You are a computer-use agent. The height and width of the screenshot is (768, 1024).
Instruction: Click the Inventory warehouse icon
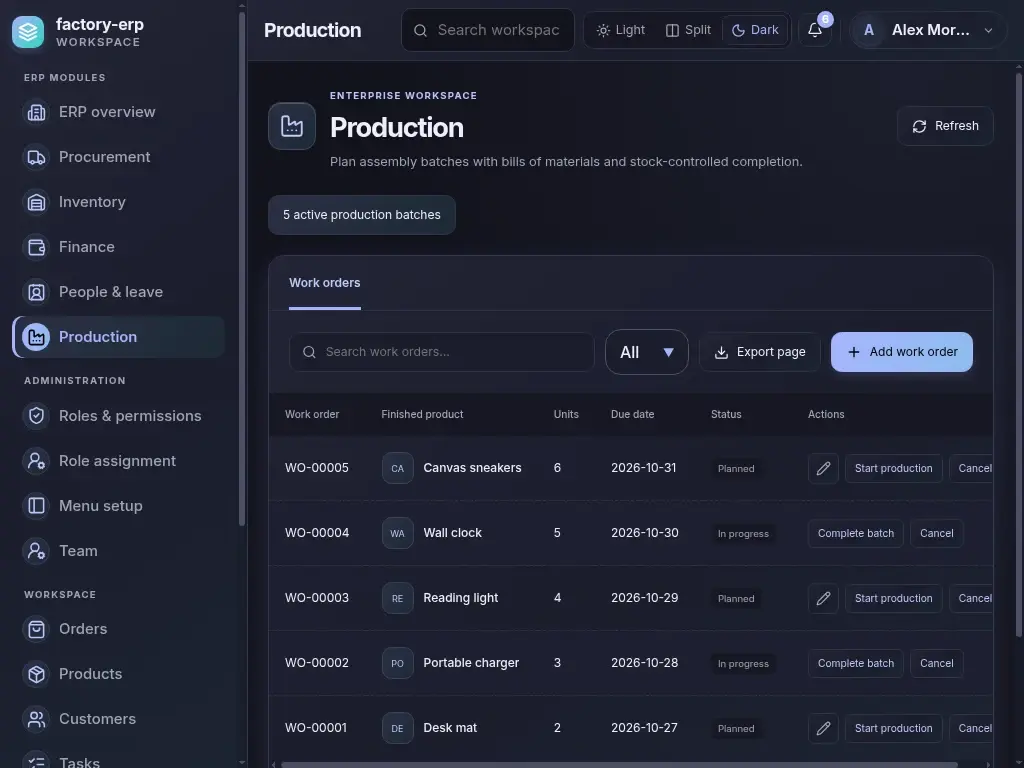point(37,202)
